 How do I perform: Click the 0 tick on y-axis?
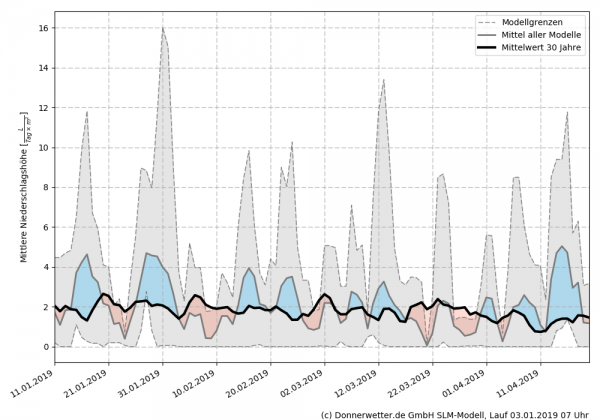pyautogui.click(x=44, y=347)
